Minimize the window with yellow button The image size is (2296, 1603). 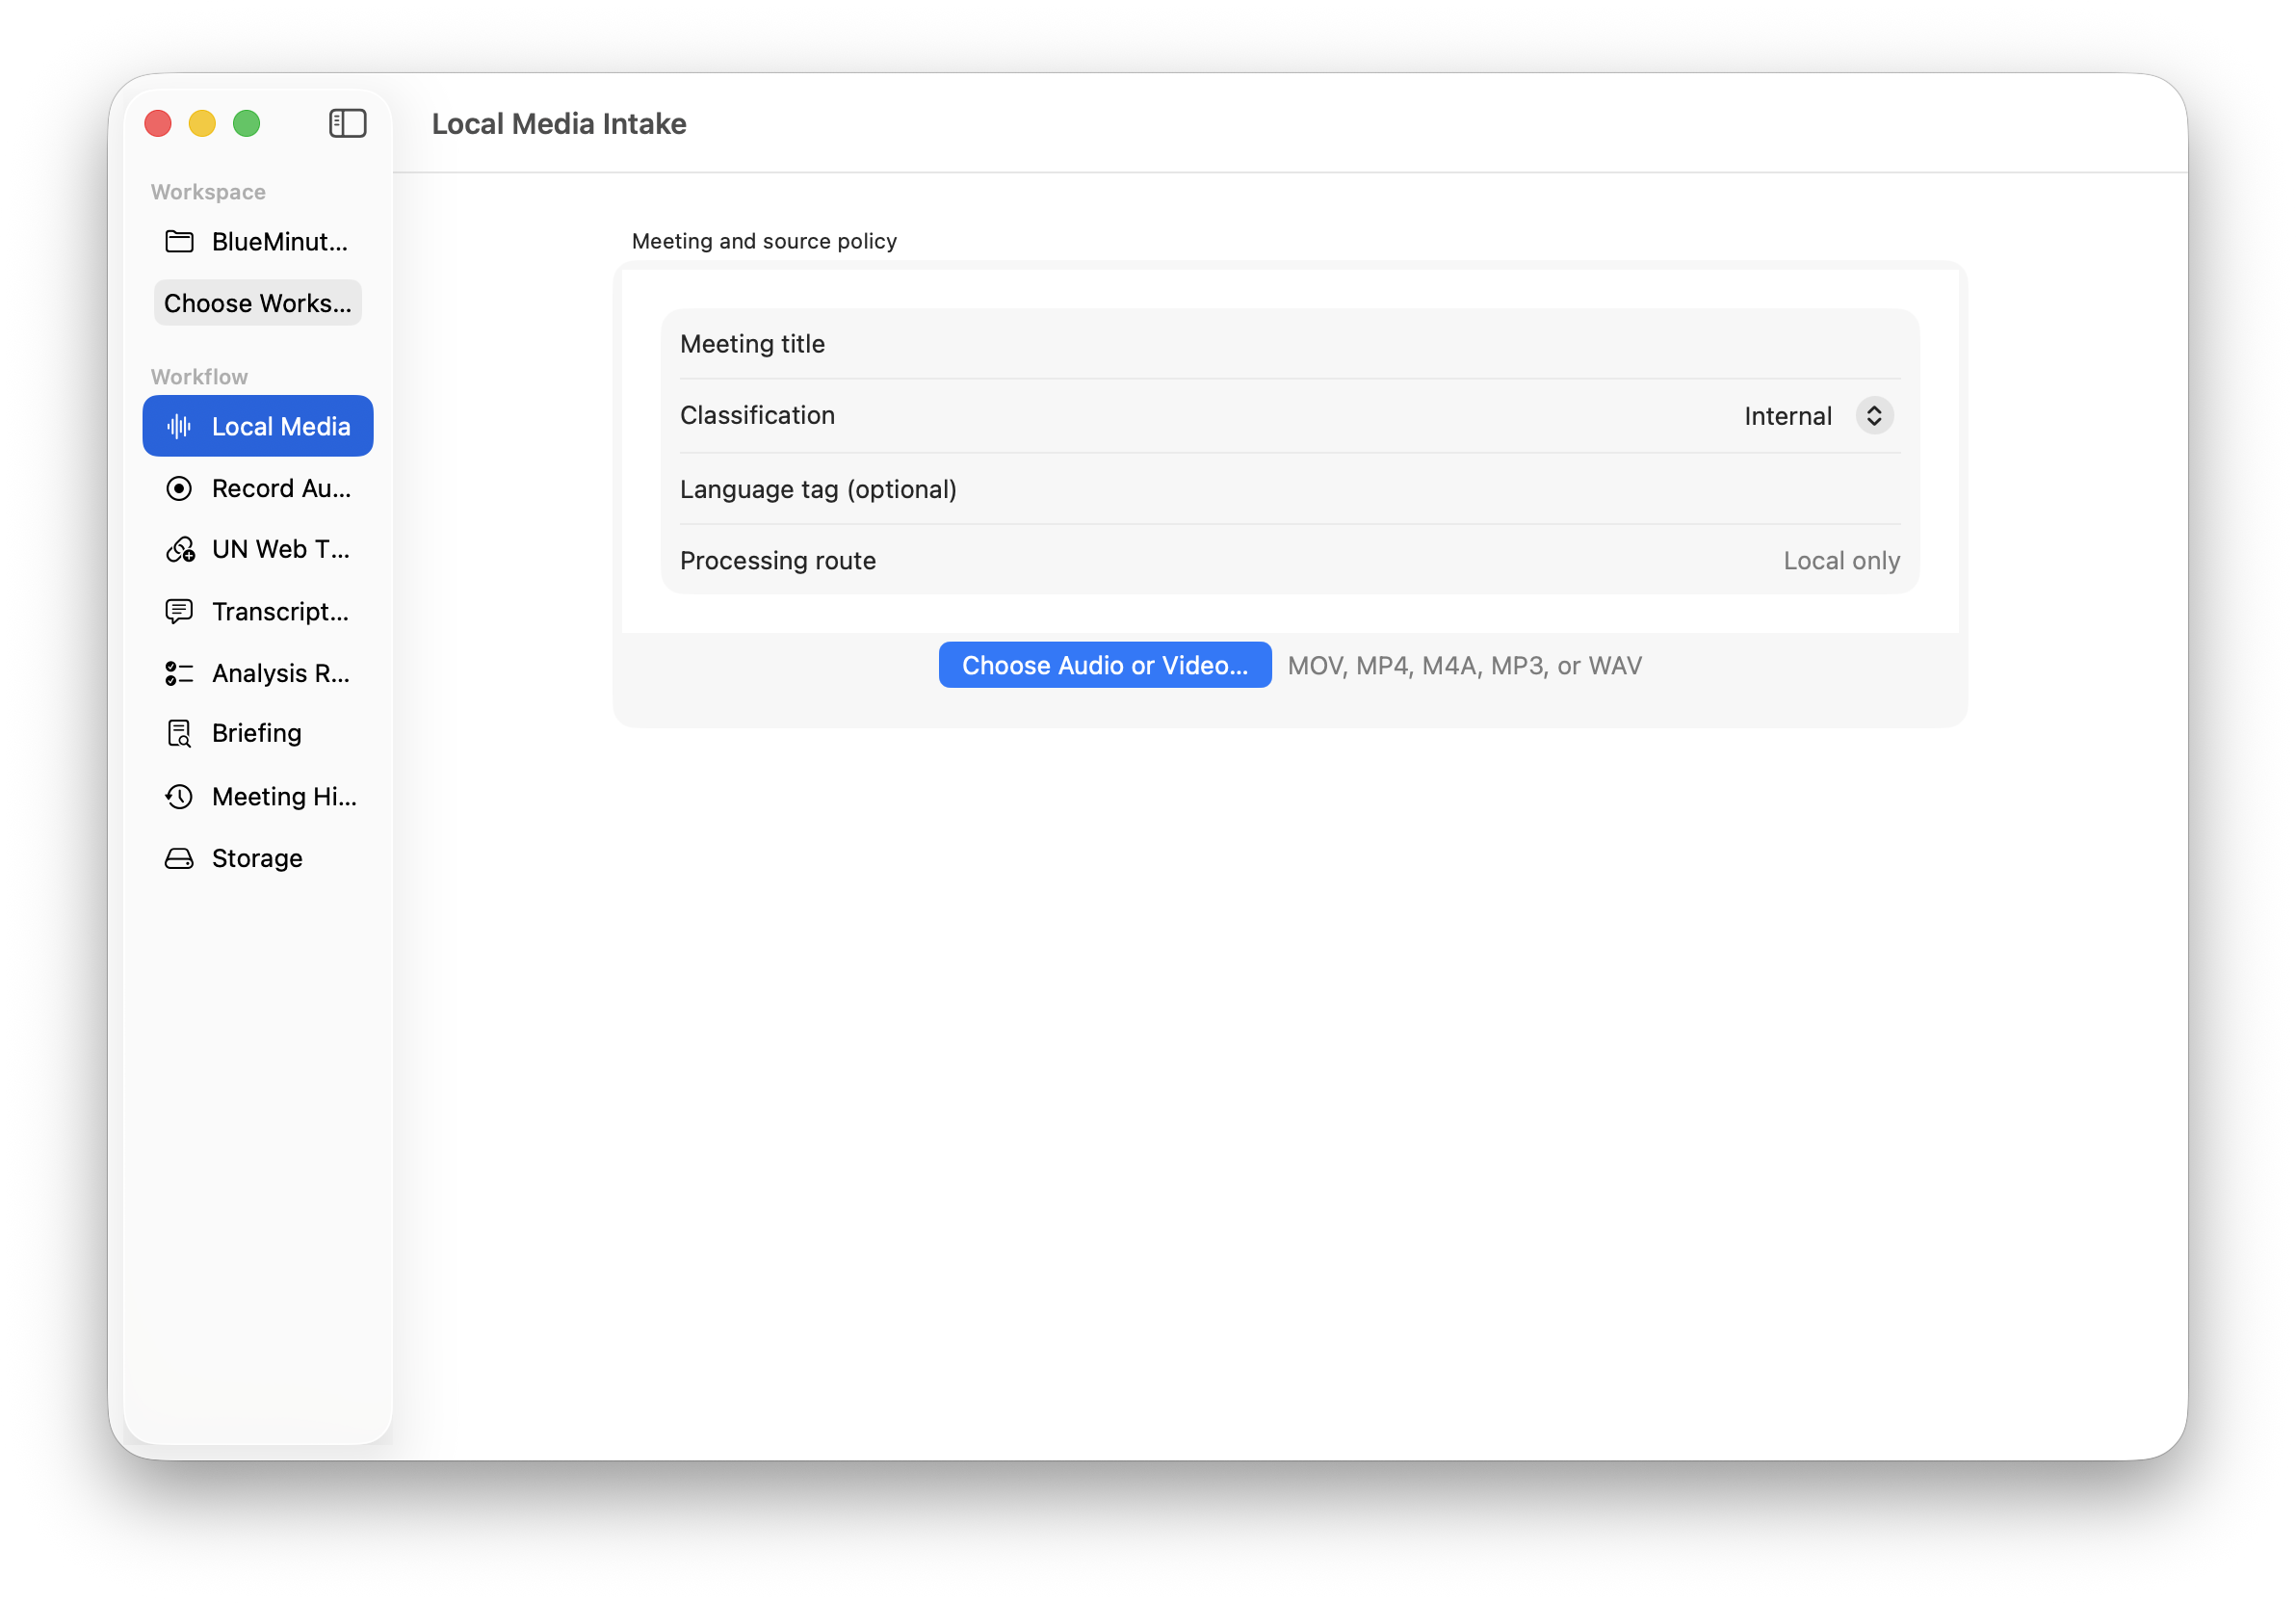pyautogui.click(x=202, y=123)
